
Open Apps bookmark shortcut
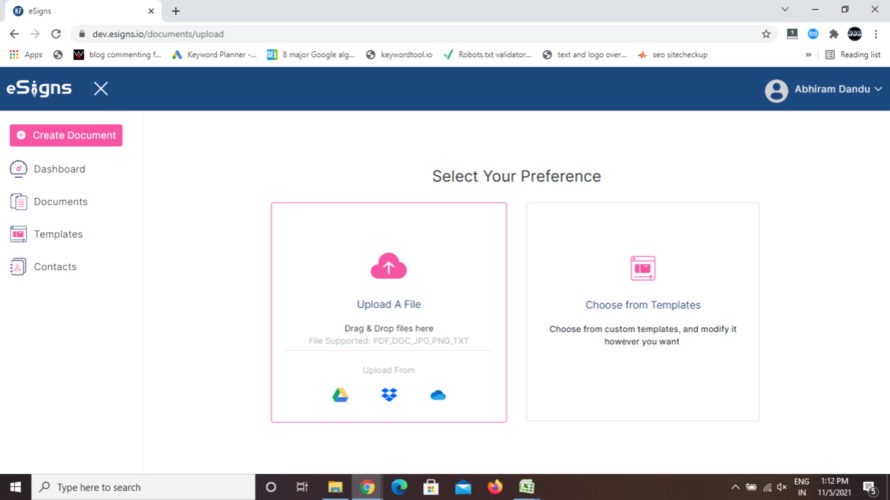coord(26,54)
